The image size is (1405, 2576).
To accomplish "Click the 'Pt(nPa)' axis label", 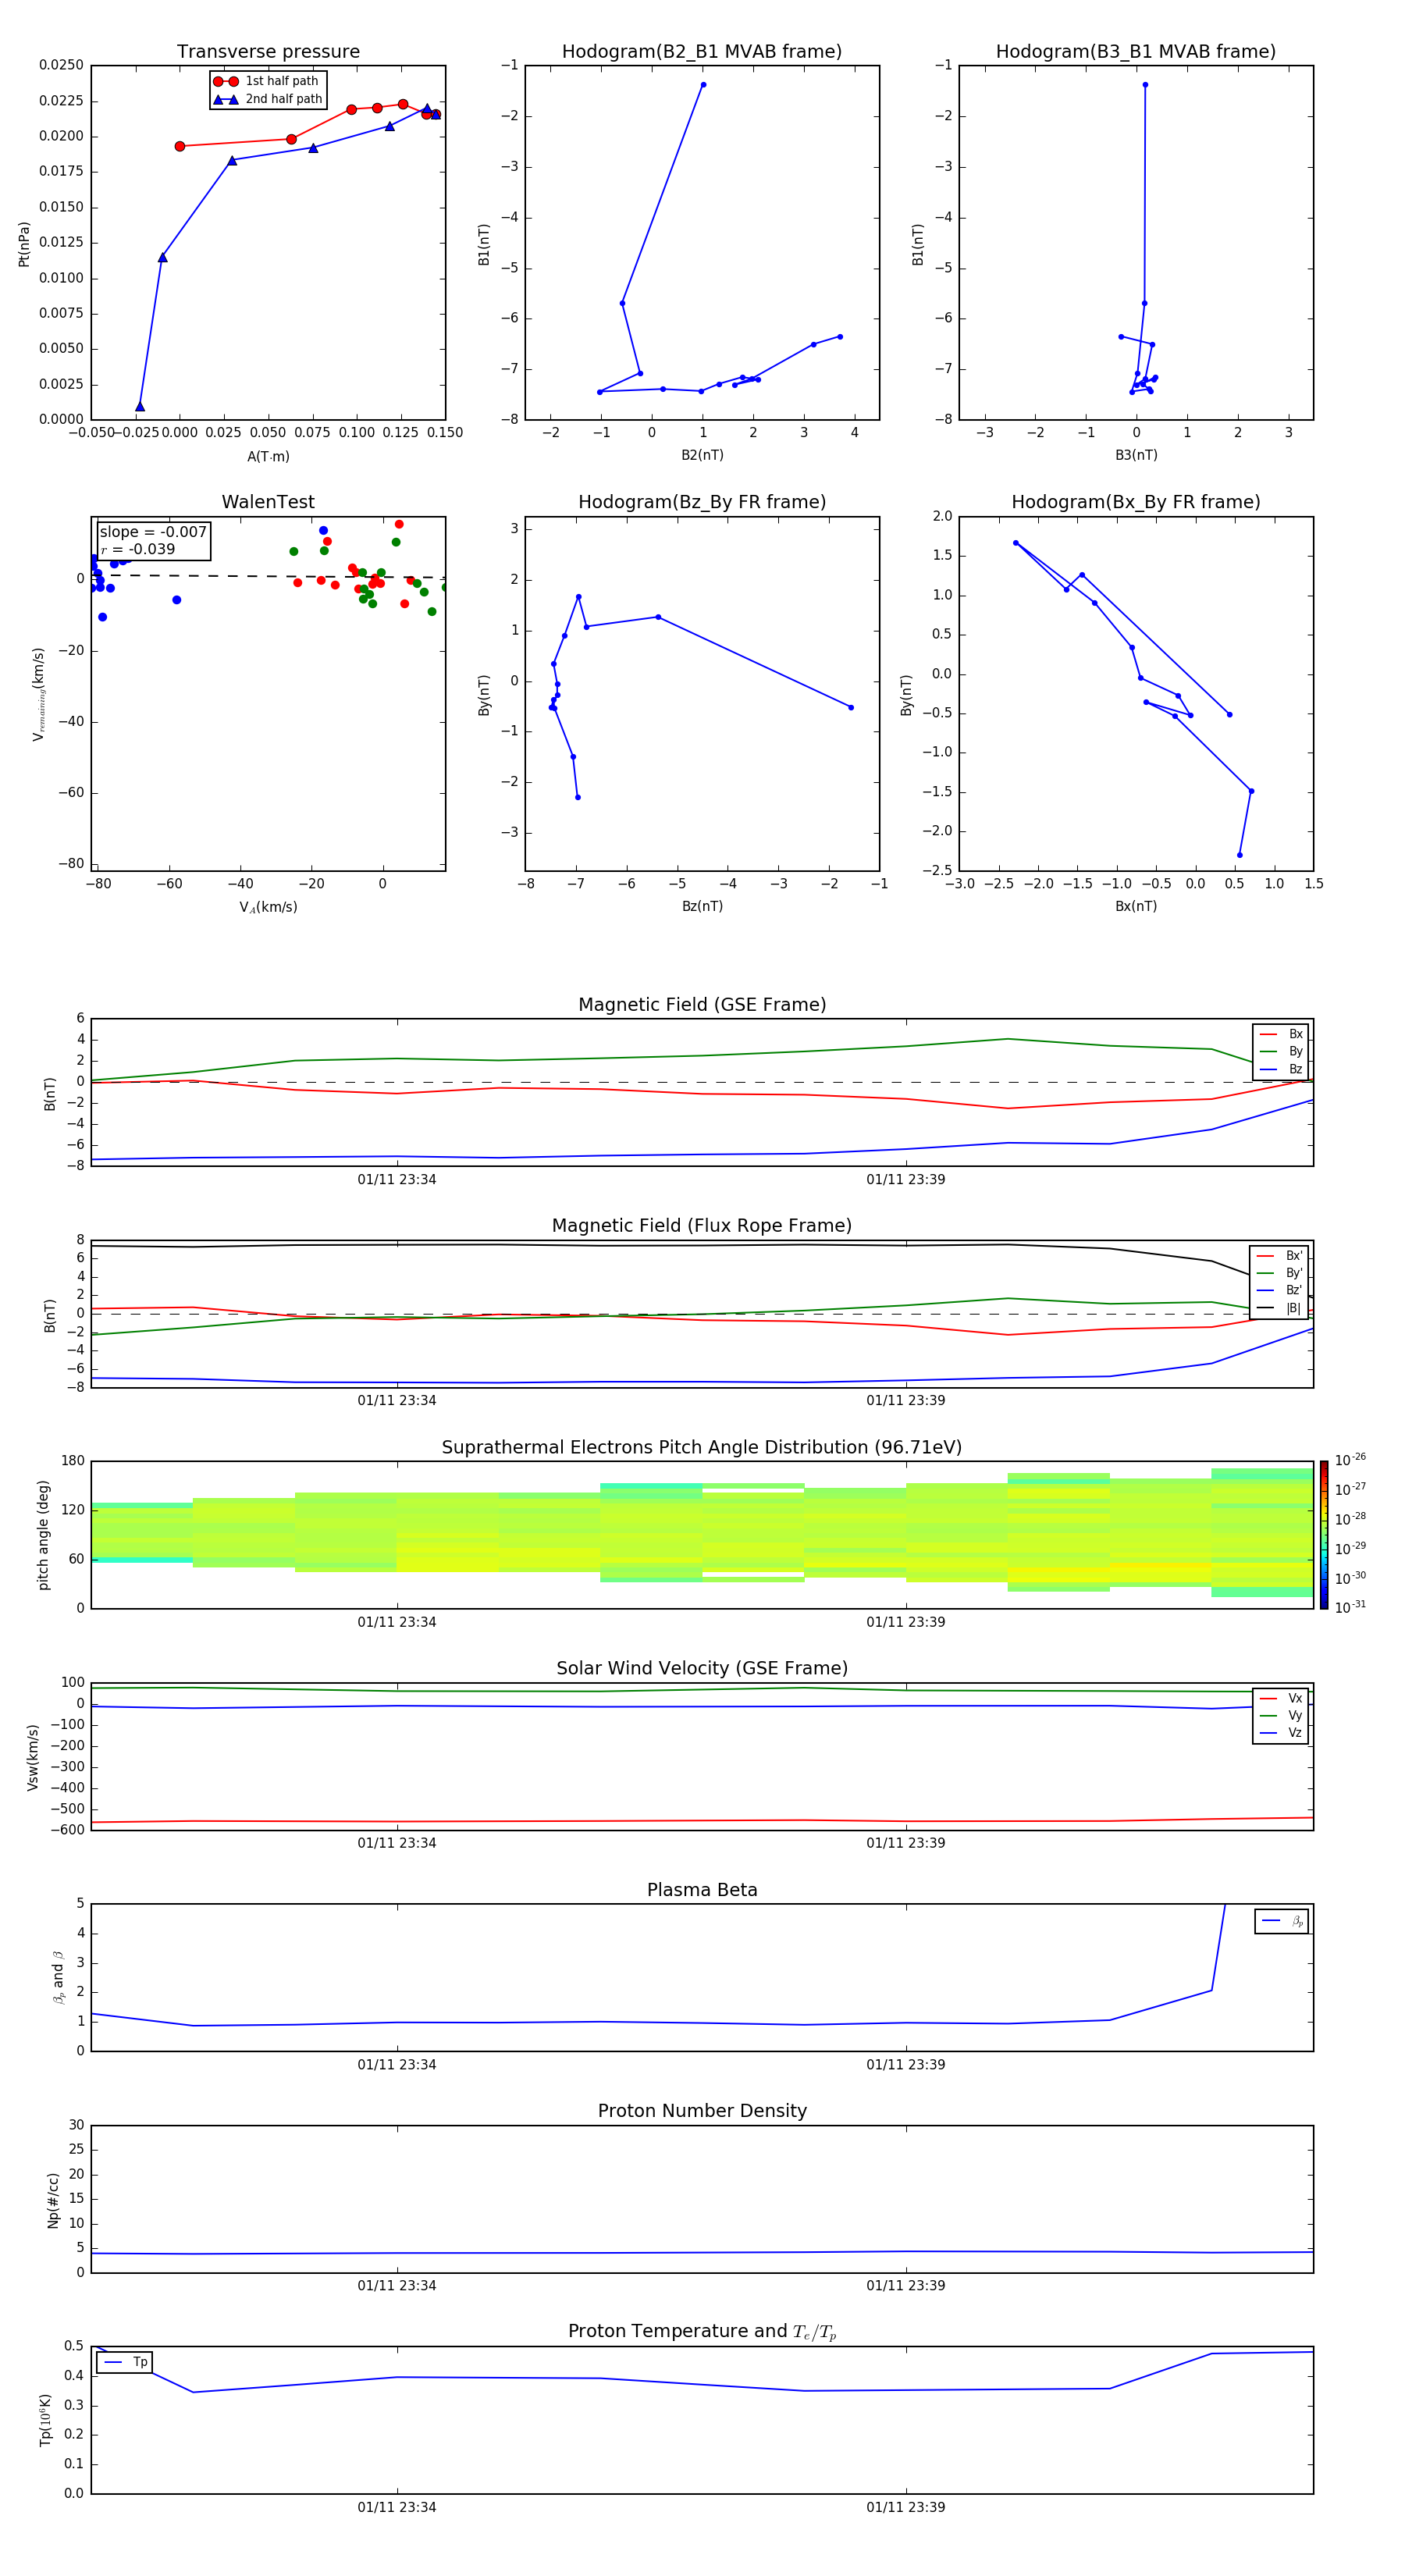I will [24, 244].
